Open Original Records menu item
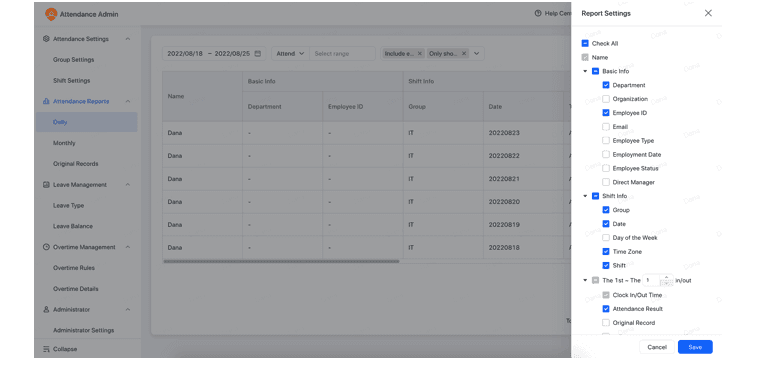The height and width of the screenshot is (366, 761). pyautogui.click(x=75, y=164)
